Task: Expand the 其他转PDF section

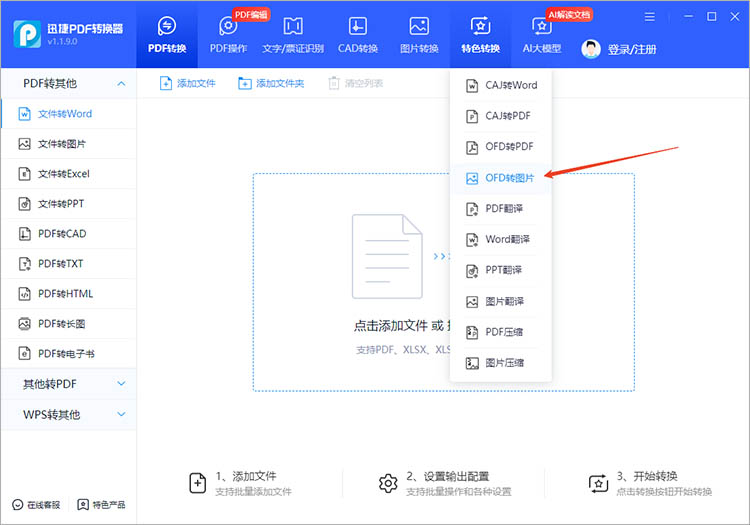Action: click(68, 384)
